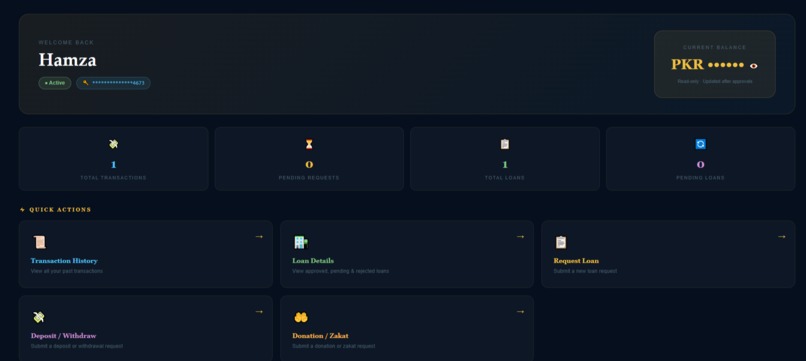Click the Pending Requests label
Viewport: 806px width, 361px height.
click(x=309, y=178)
